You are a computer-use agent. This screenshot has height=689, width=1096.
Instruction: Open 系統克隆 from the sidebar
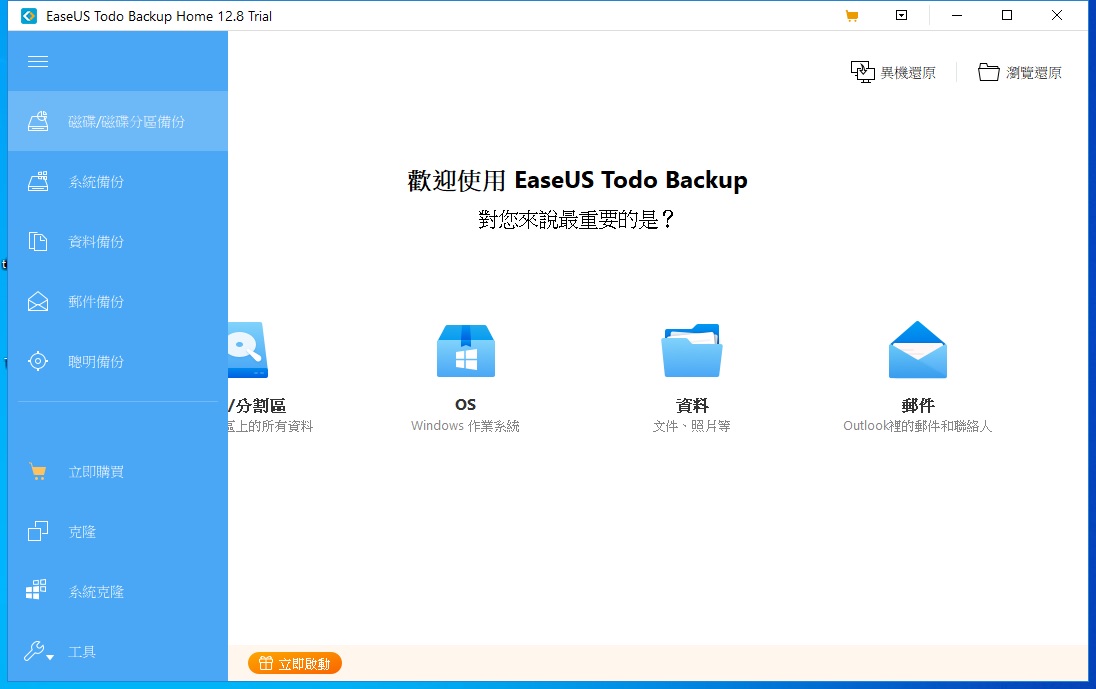click(x=96, y=592)
